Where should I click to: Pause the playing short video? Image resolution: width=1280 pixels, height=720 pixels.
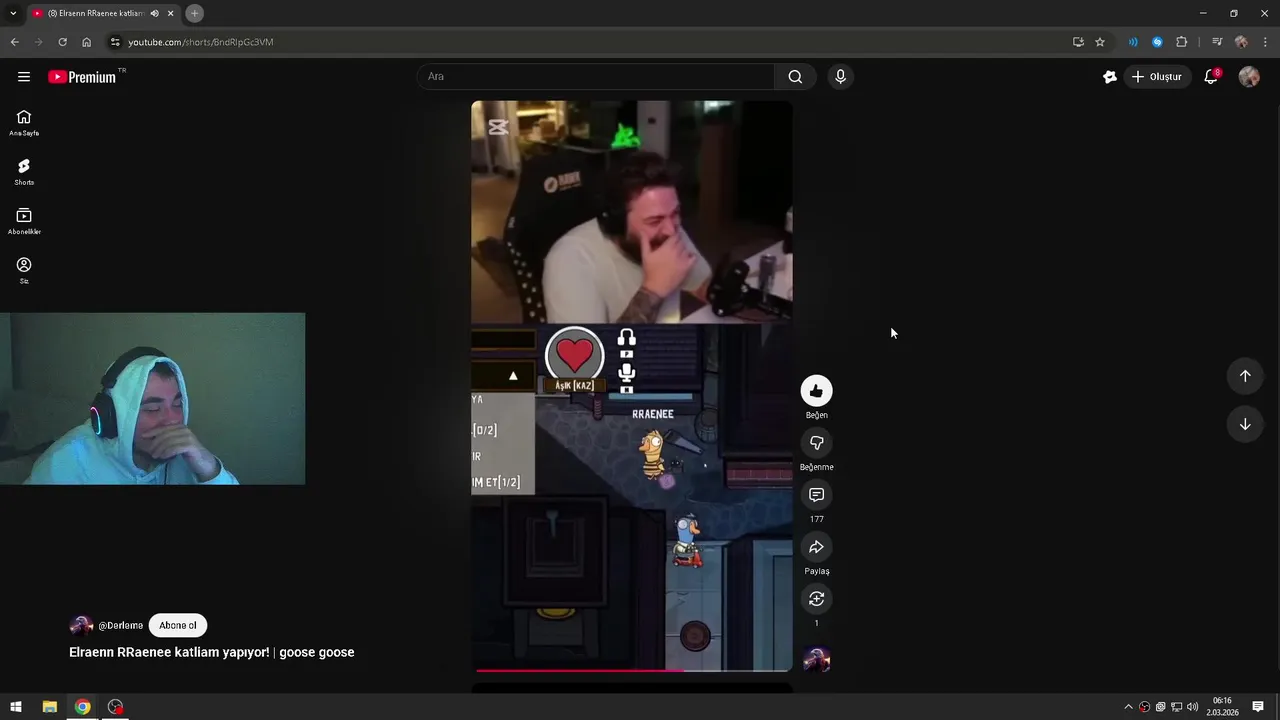pyautogui.click(x=632, y=386)
